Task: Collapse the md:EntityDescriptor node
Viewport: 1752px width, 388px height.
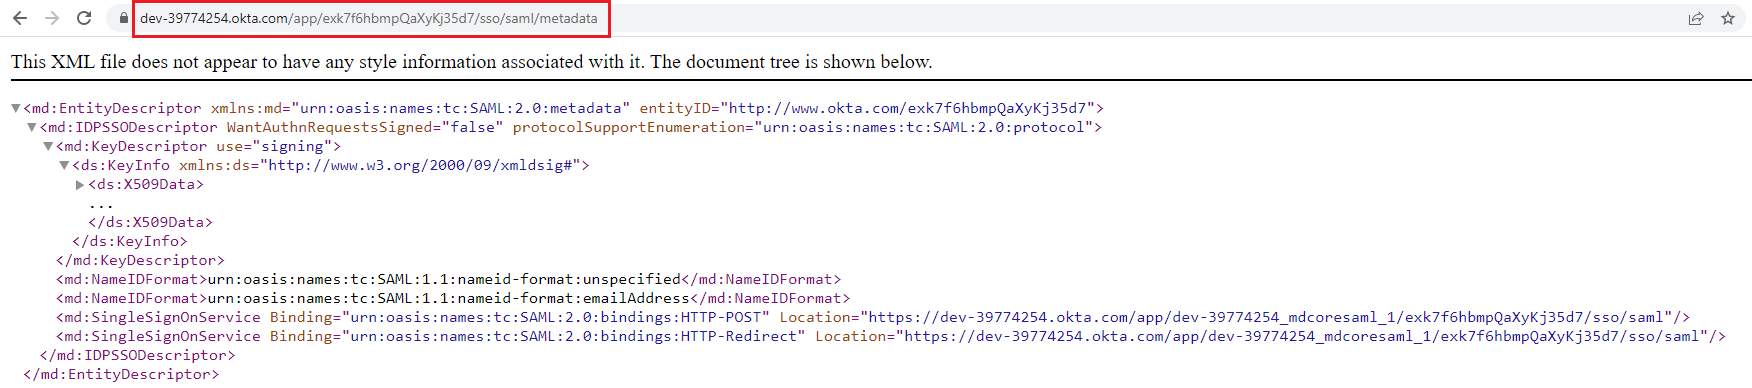Action: click(16, 108)
